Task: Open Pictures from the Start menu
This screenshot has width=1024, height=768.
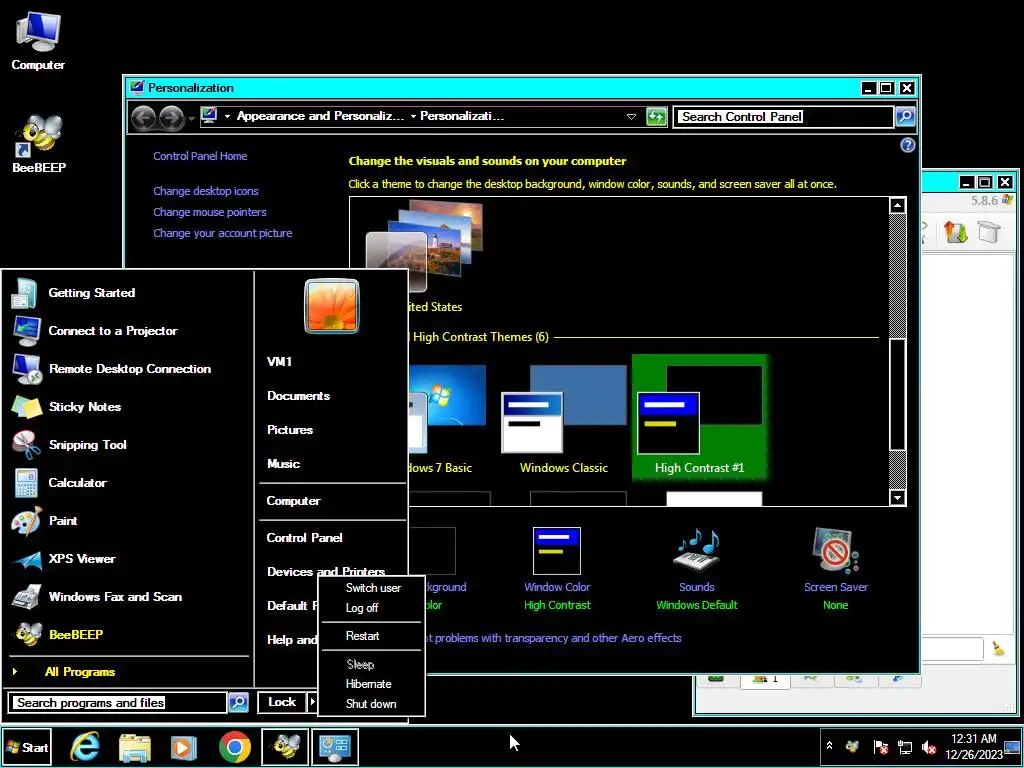Action: (290, 430)
